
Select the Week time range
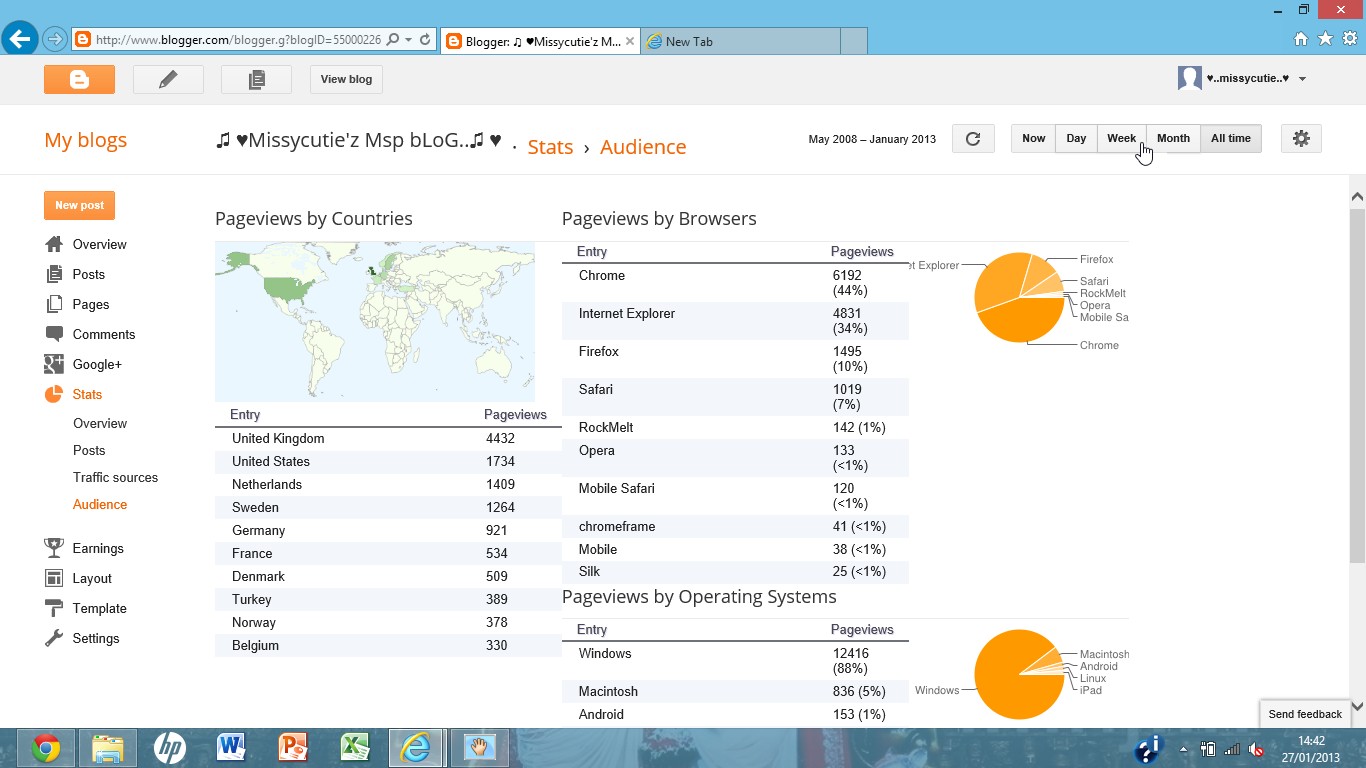[1121, 139]
